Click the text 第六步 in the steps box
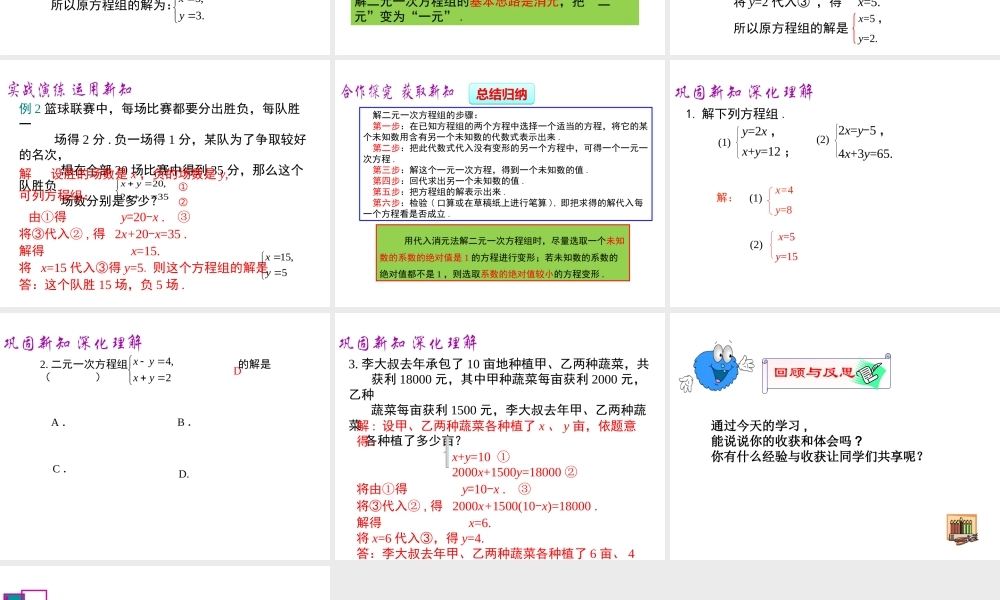Screen dimensions: 1000x600 coord(386,203)
